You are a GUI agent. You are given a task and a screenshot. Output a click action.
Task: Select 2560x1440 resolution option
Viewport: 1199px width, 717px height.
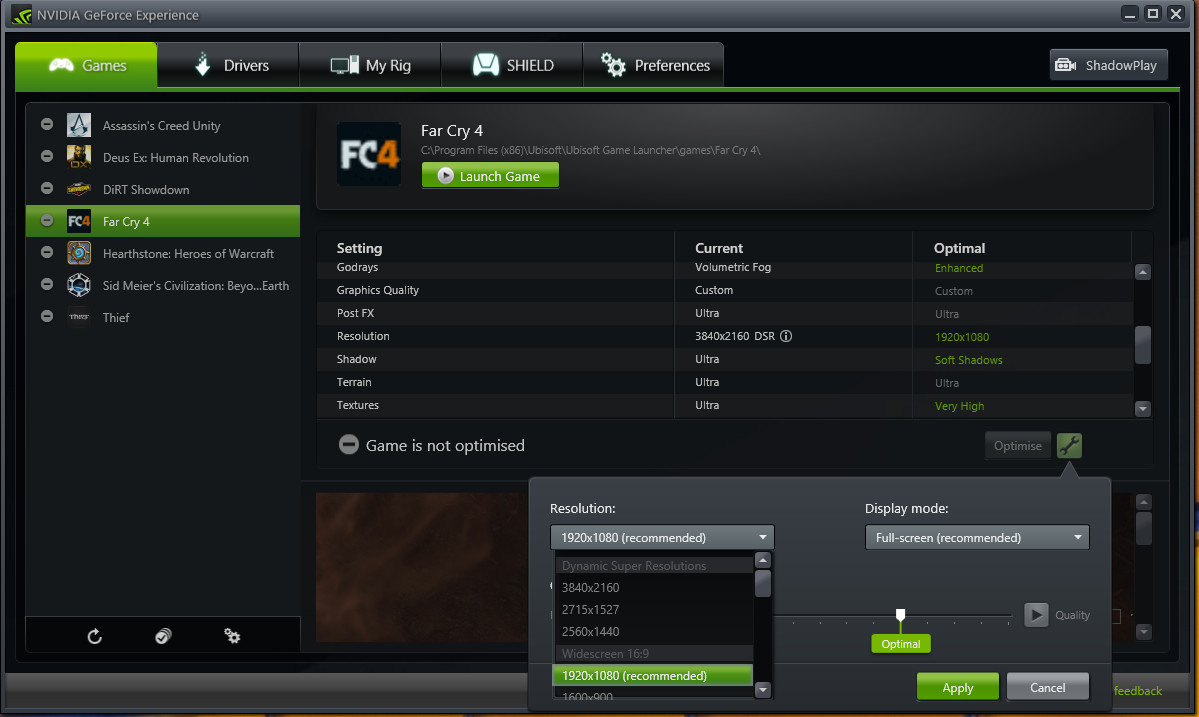click(x=654, y=631)
